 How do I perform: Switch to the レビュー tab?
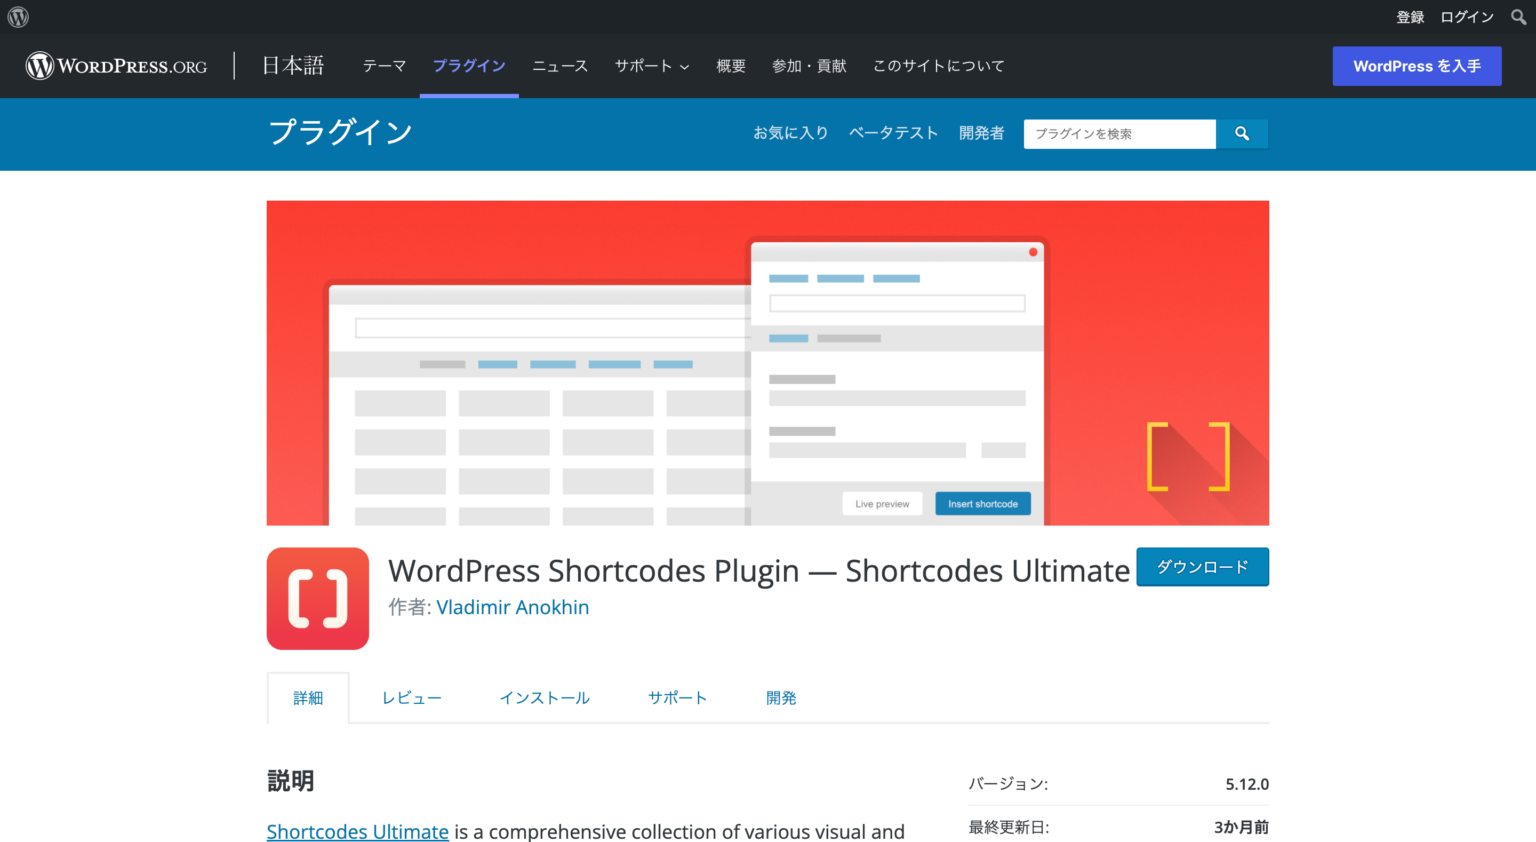[x=411, y=697]
